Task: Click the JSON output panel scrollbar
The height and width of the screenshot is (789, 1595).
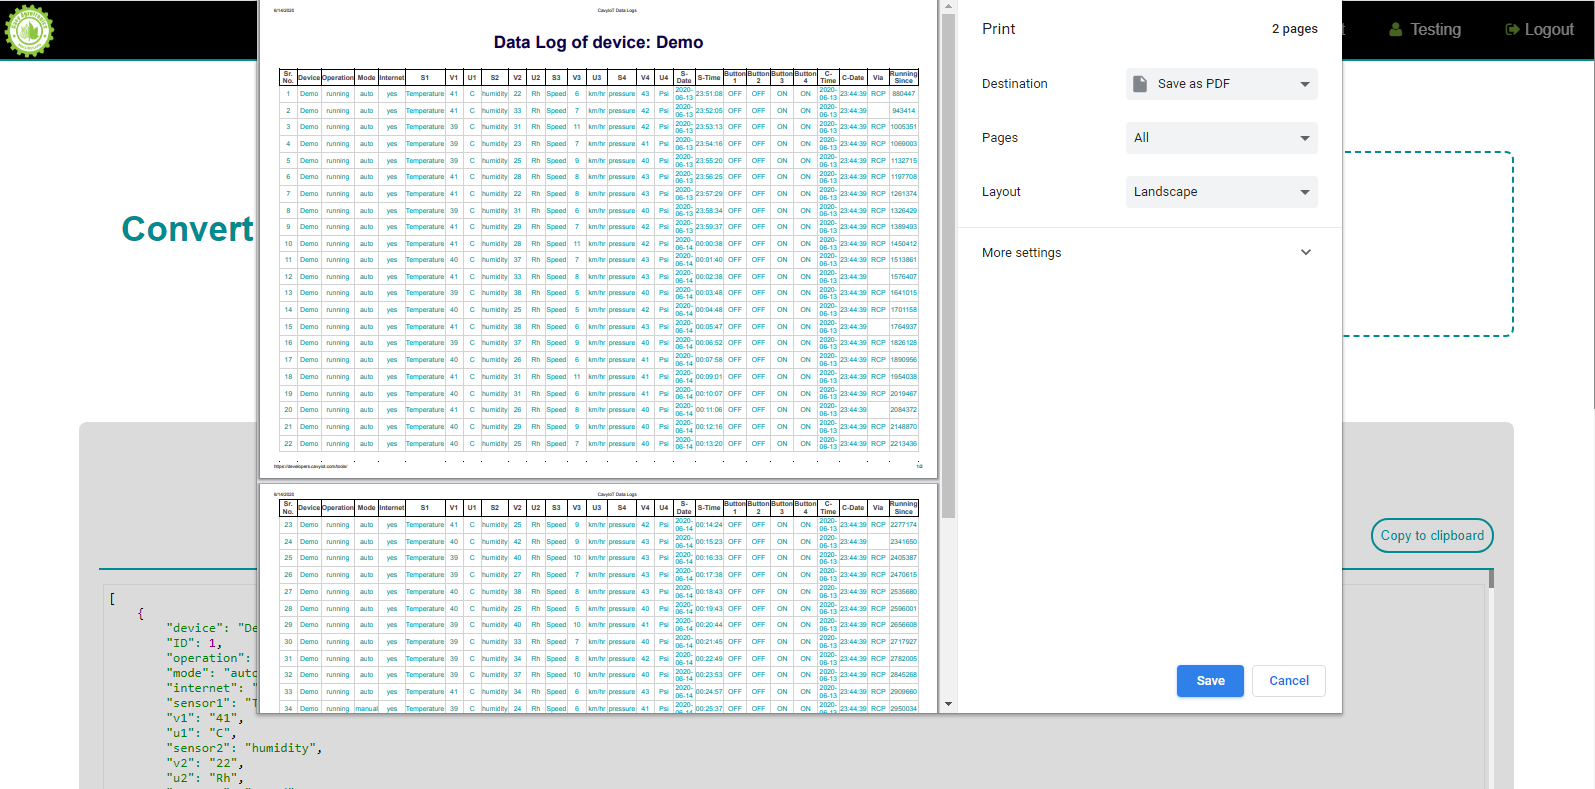Action: (1490, 580)
